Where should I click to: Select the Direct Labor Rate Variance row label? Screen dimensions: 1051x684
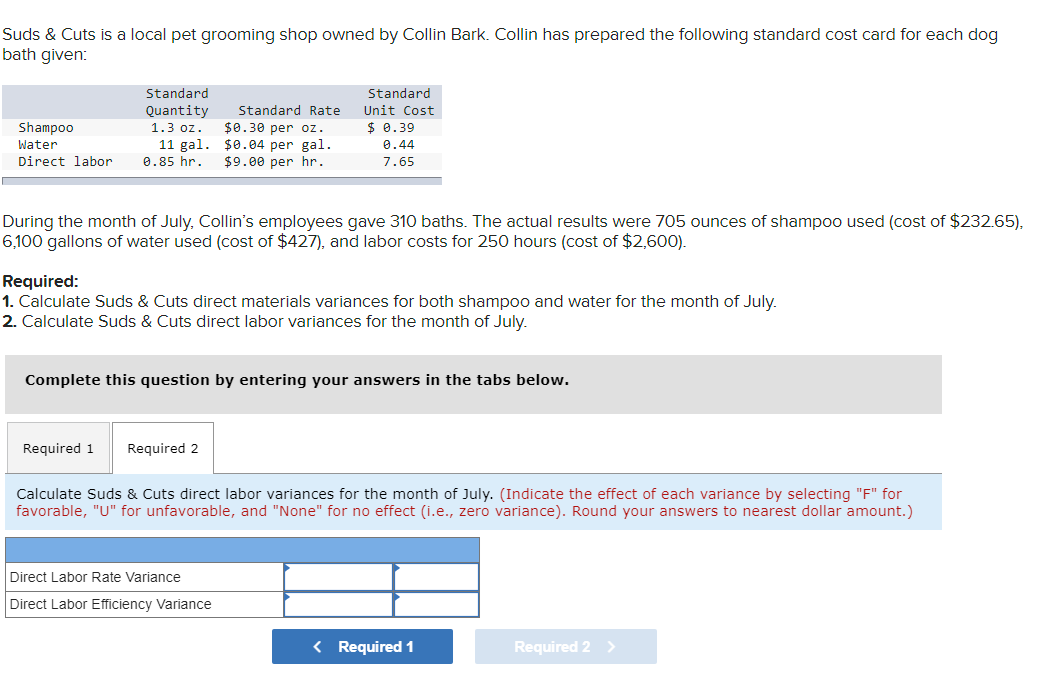[x=94, y=576]
